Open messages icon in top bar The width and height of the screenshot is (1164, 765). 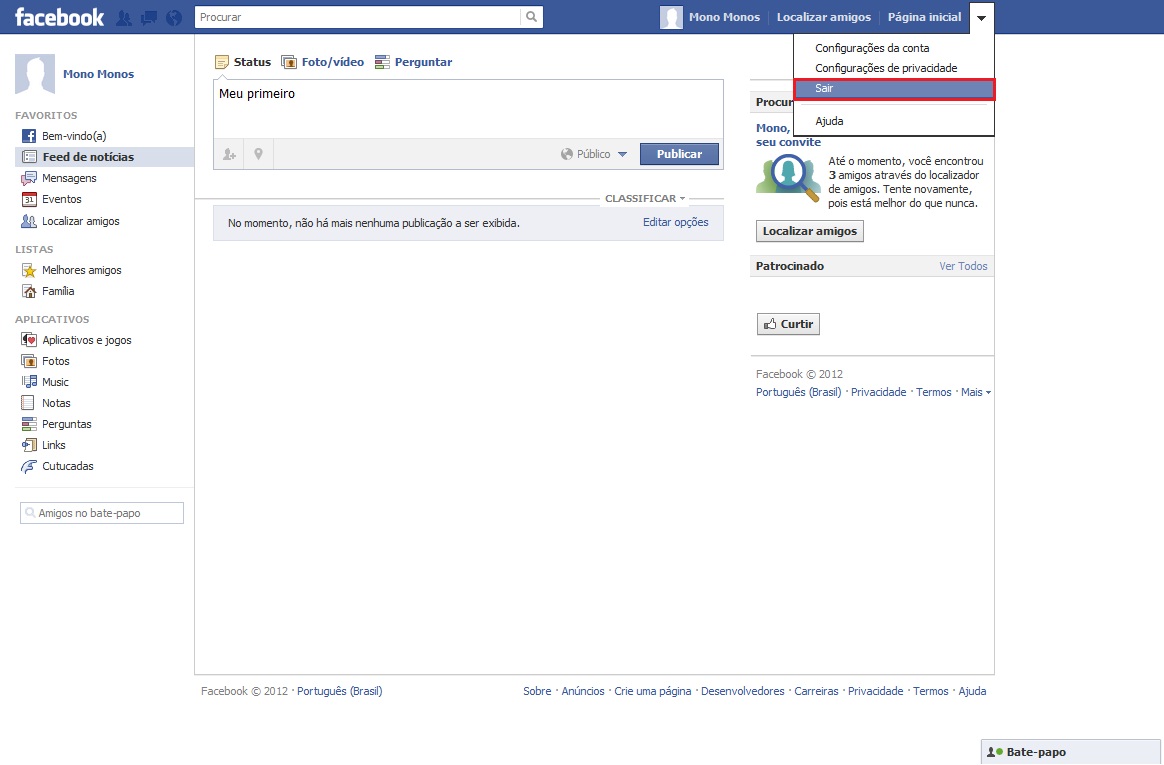[x=149, y=18]
